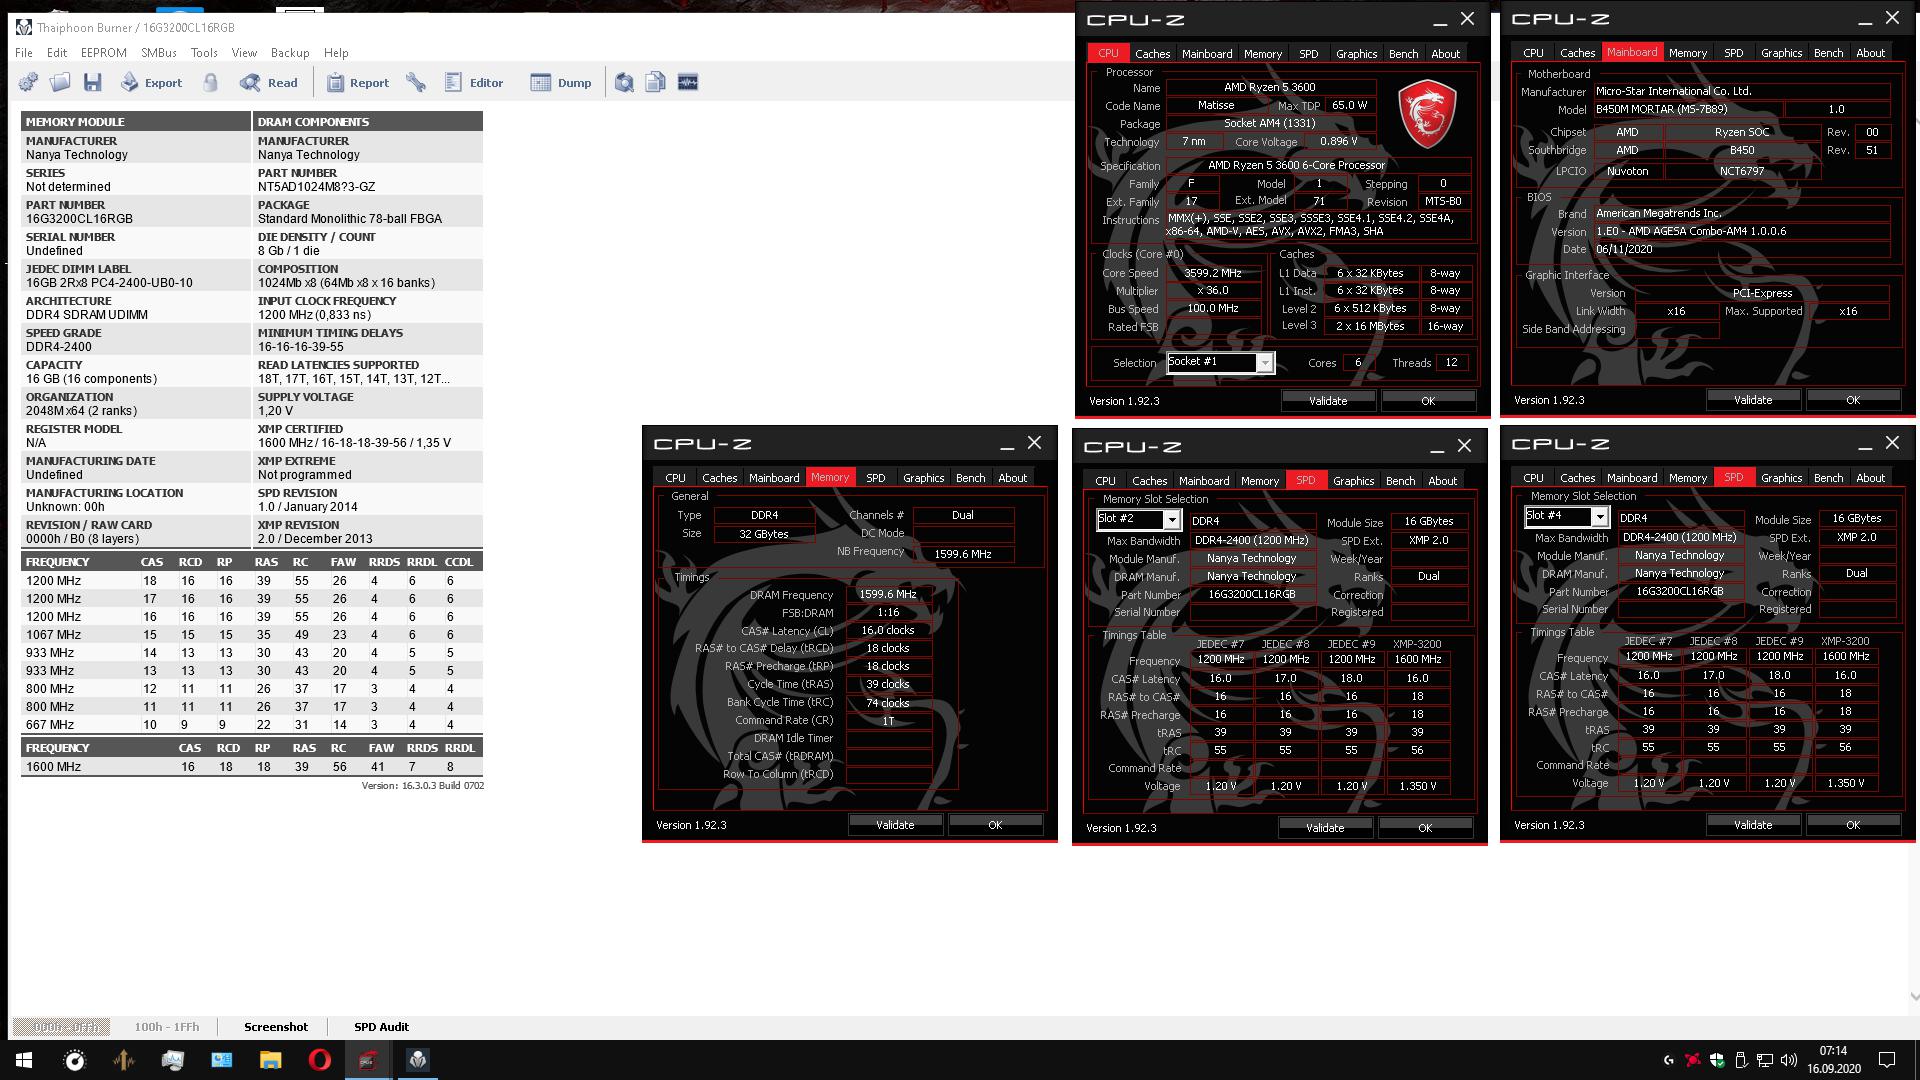
Task: Open Opera browser from the taskbar
Action: [319, 1060]
